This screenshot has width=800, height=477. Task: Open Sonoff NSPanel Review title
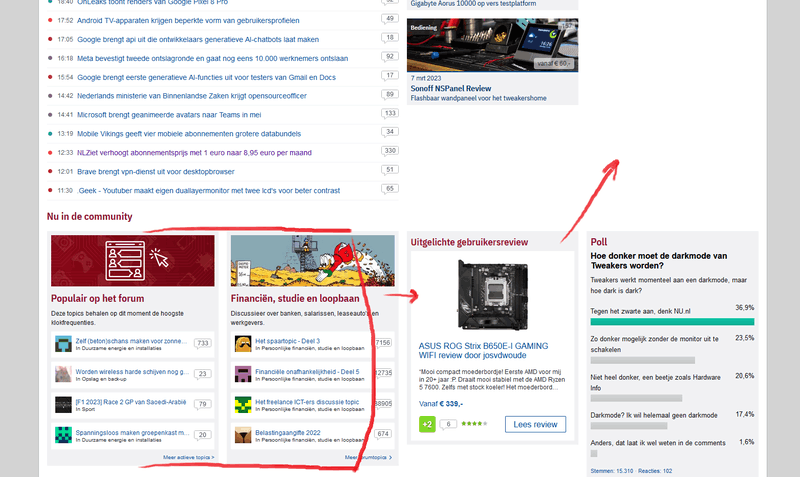(x=451, y=88)
